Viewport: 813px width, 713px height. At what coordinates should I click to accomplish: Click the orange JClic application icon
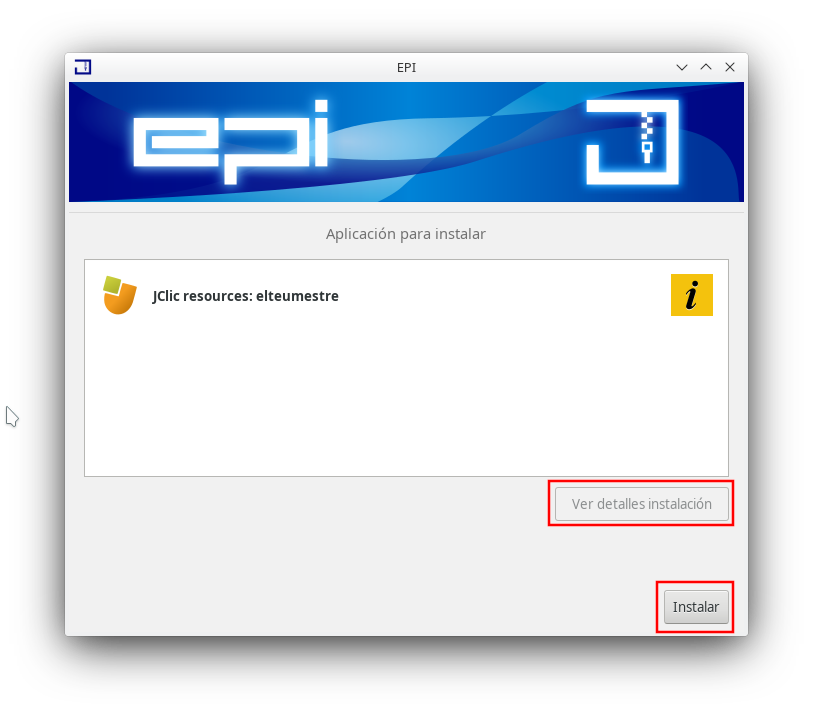120,295
